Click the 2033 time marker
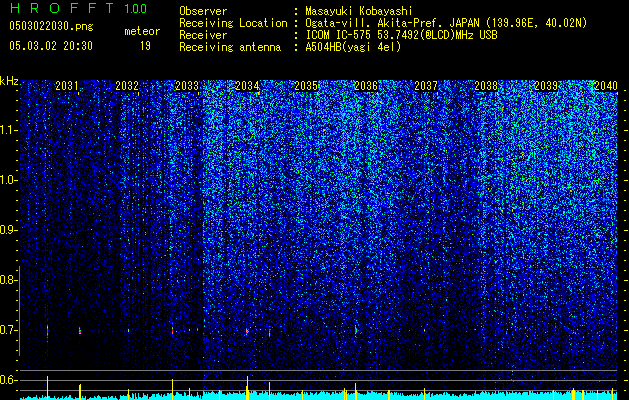 coord(187,85)
